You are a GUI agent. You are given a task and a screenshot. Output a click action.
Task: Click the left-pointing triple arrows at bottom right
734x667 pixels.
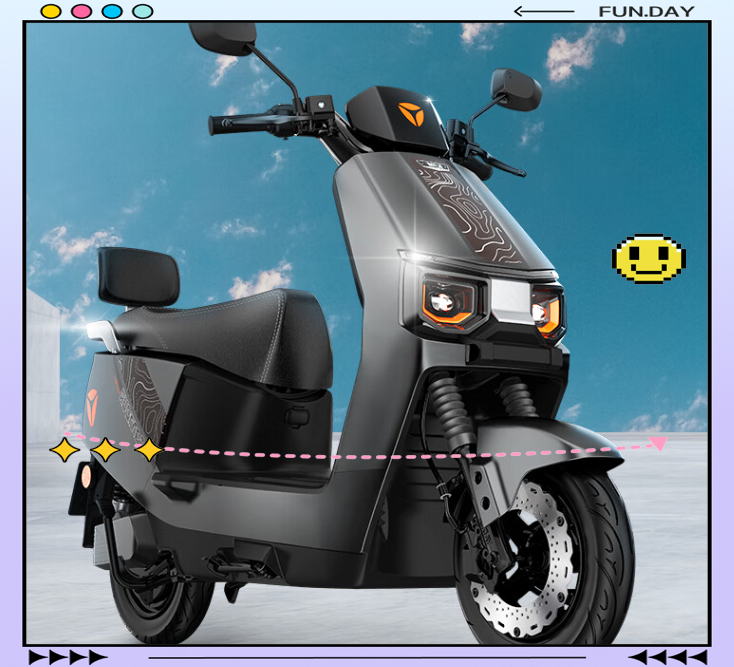[x=668, y=657]
